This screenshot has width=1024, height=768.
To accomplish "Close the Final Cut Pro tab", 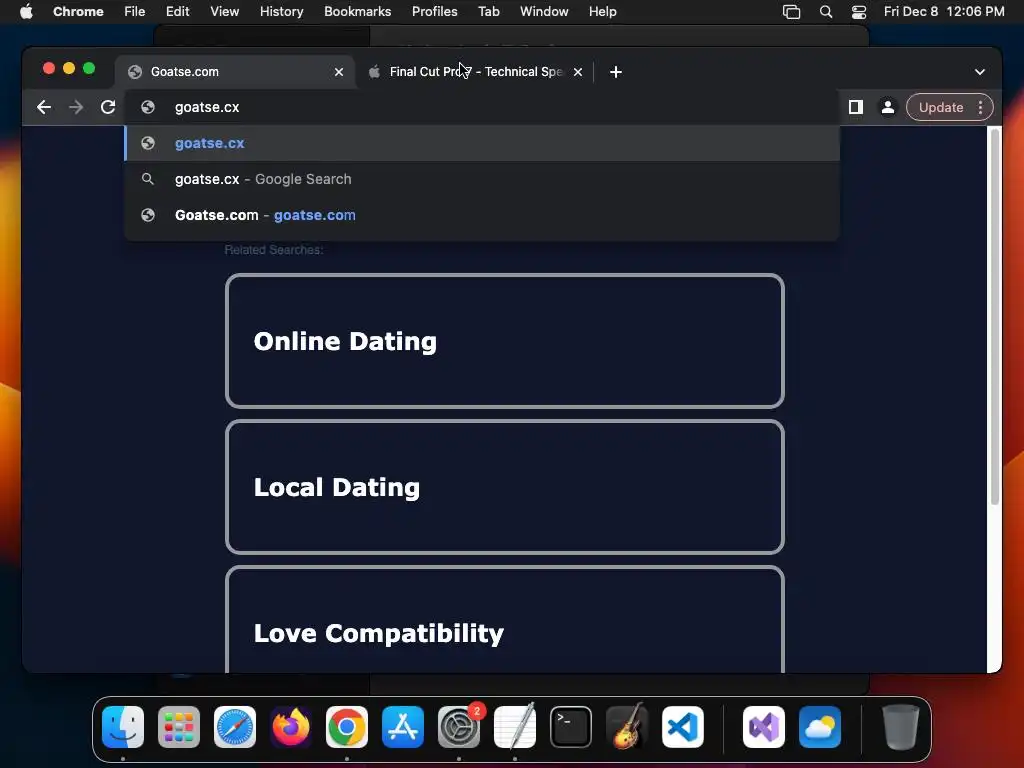I will click(578, 72).
